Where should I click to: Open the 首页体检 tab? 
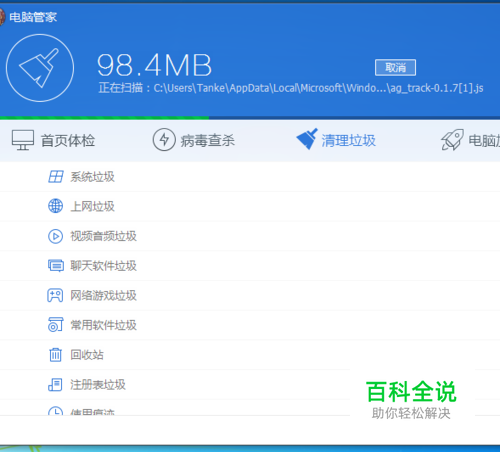[53, 140]
